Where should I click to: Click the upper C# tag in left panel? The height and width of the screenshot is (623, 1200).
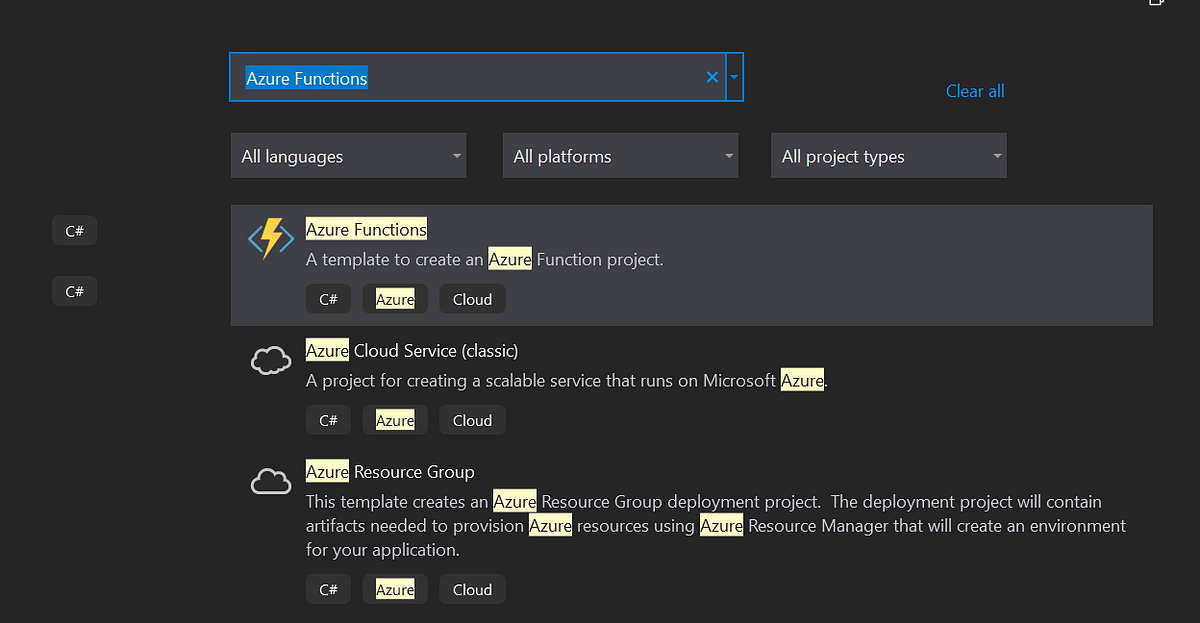tap(74, 231)
